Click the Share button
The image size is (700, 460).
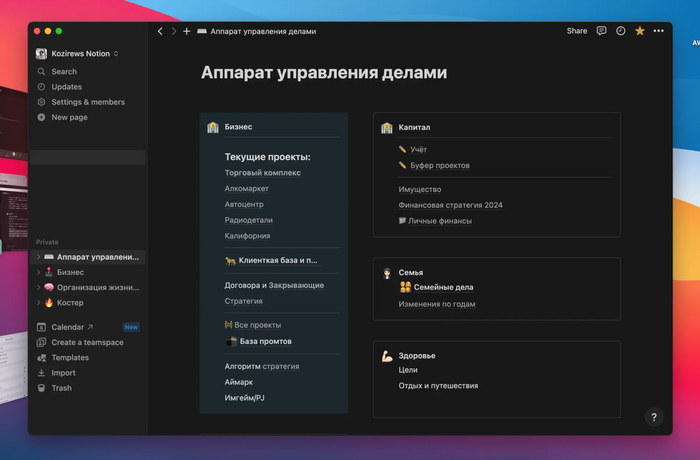point(577,31)
